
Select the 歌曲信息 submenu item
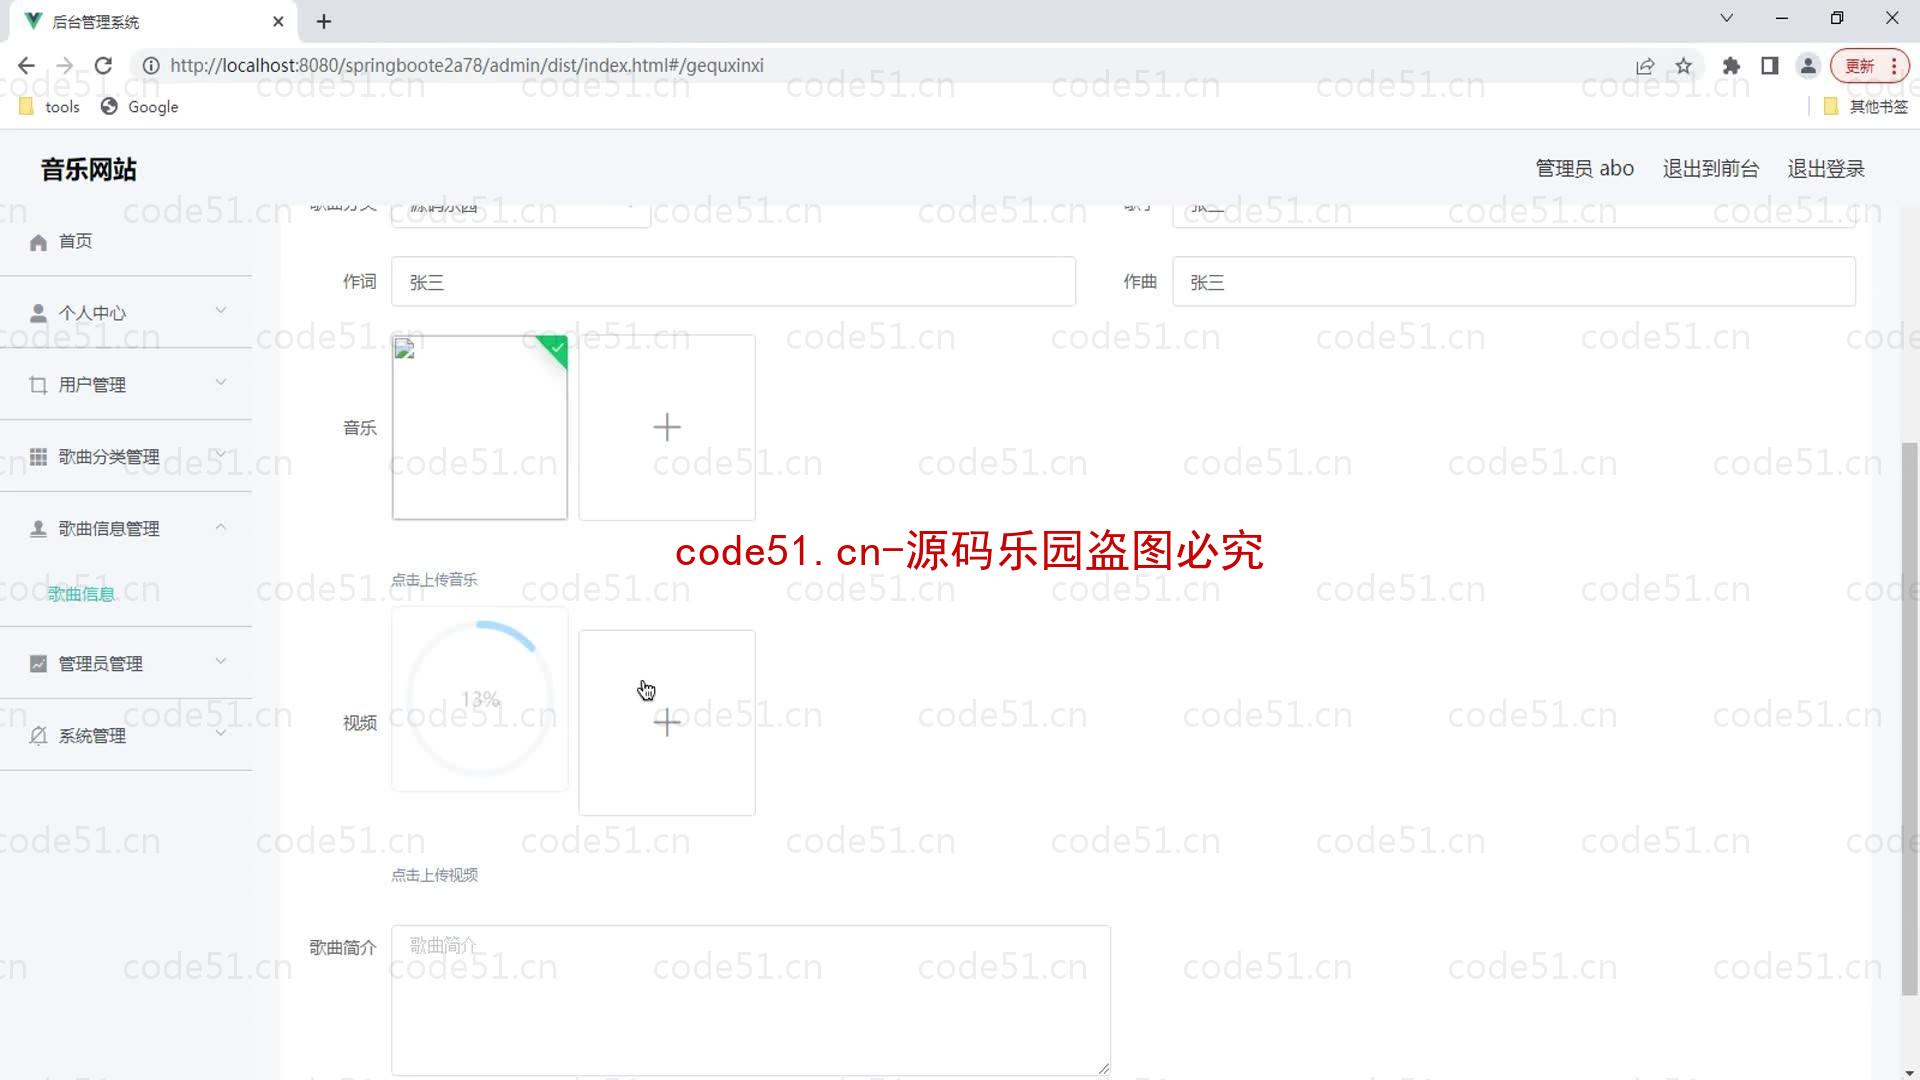click(x=81, y=594)
